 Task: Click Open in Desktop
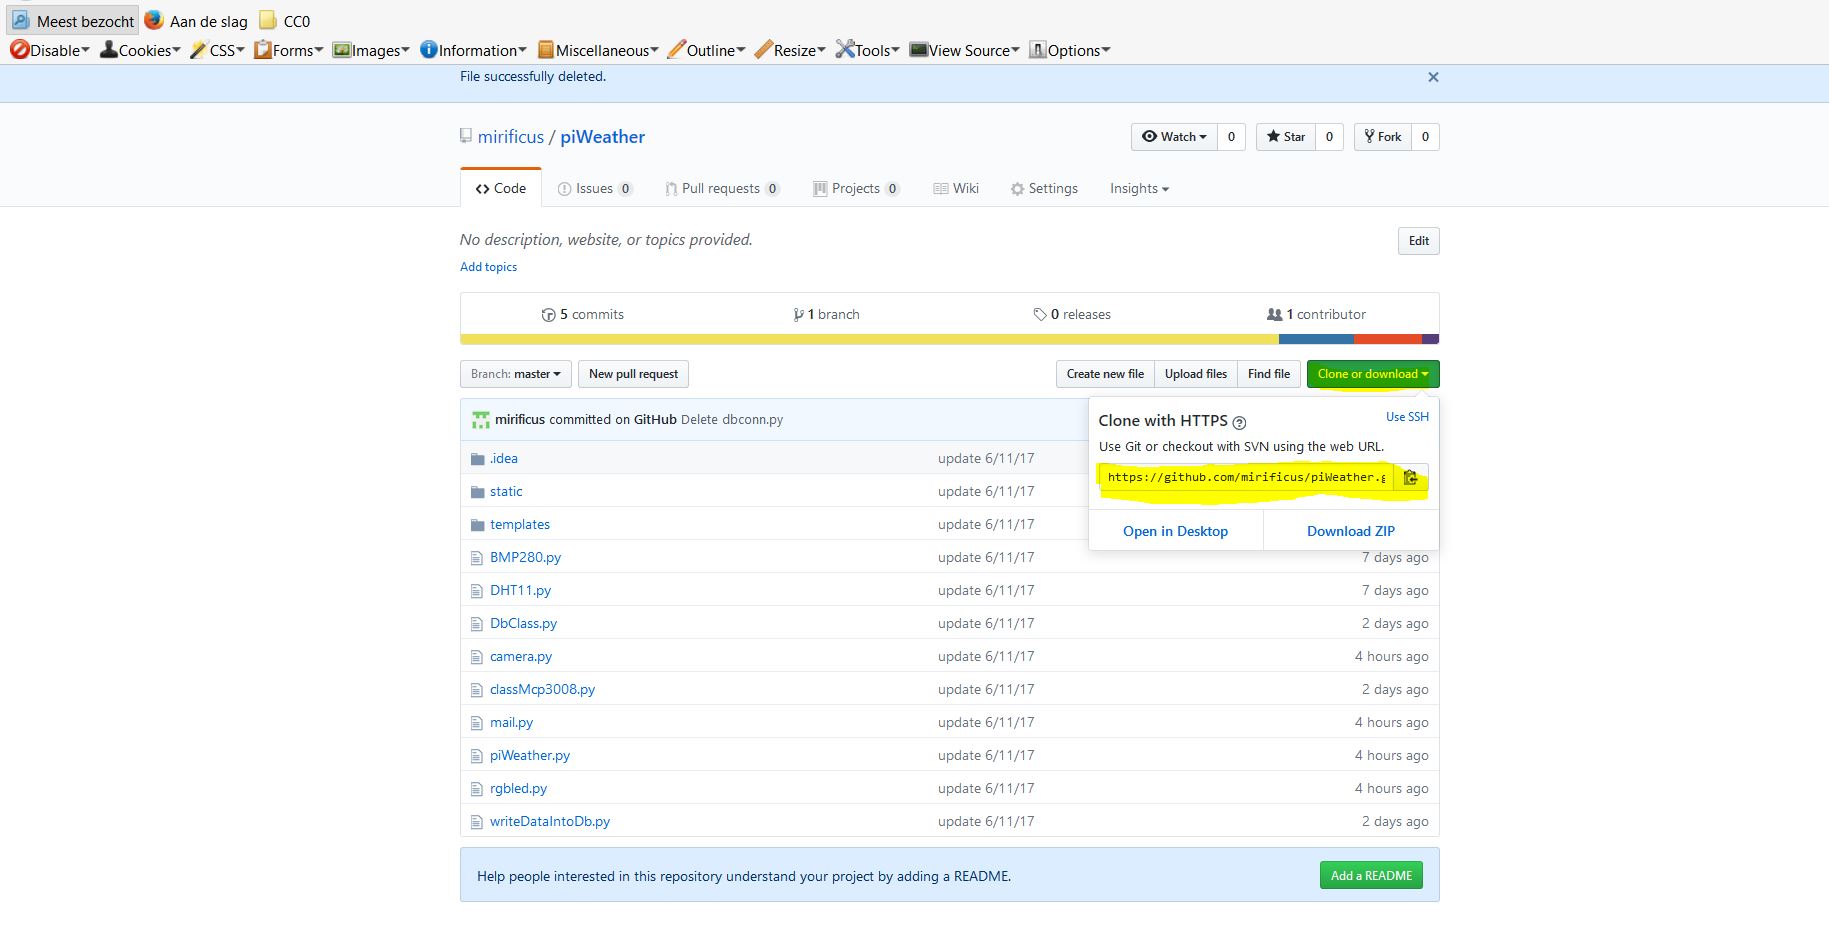1175,531
